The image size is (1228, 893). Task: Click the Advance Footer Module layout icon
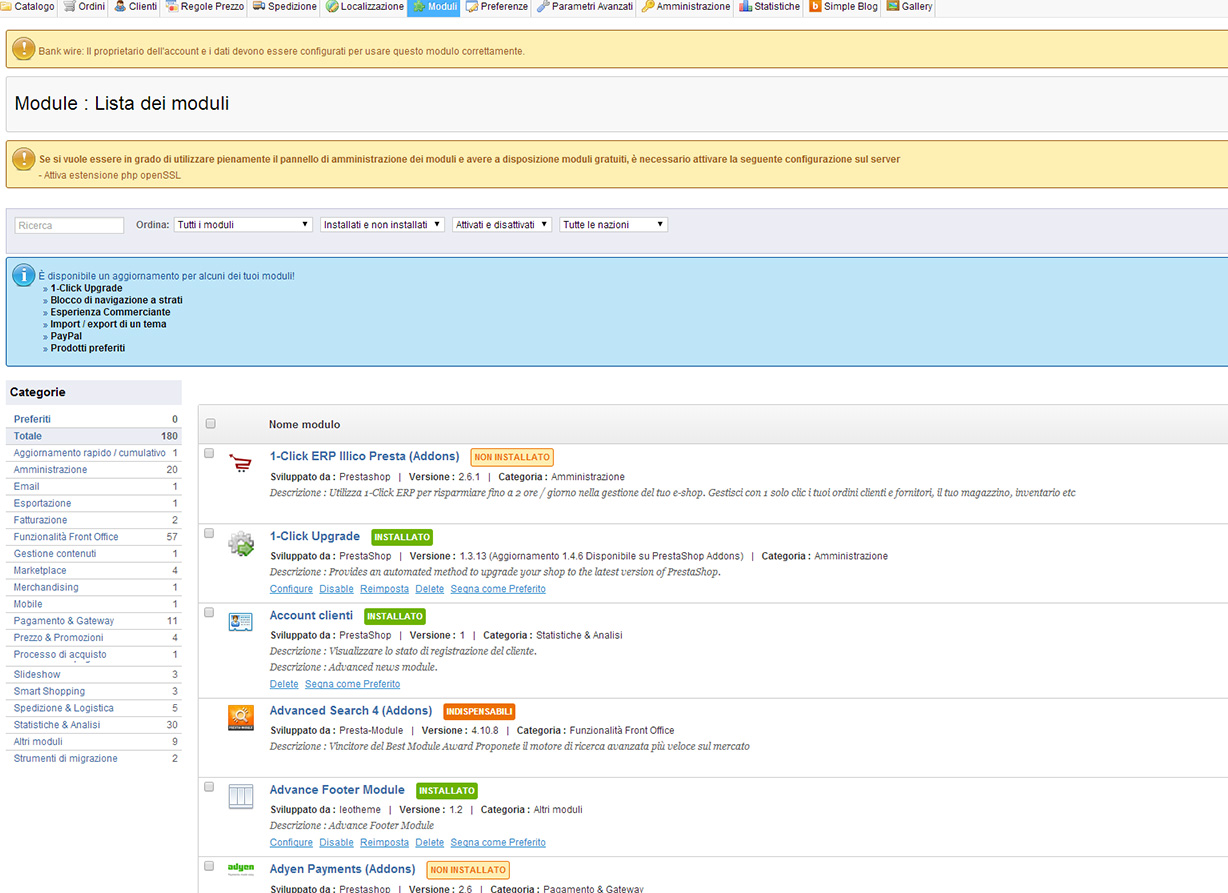click(240, 797)
